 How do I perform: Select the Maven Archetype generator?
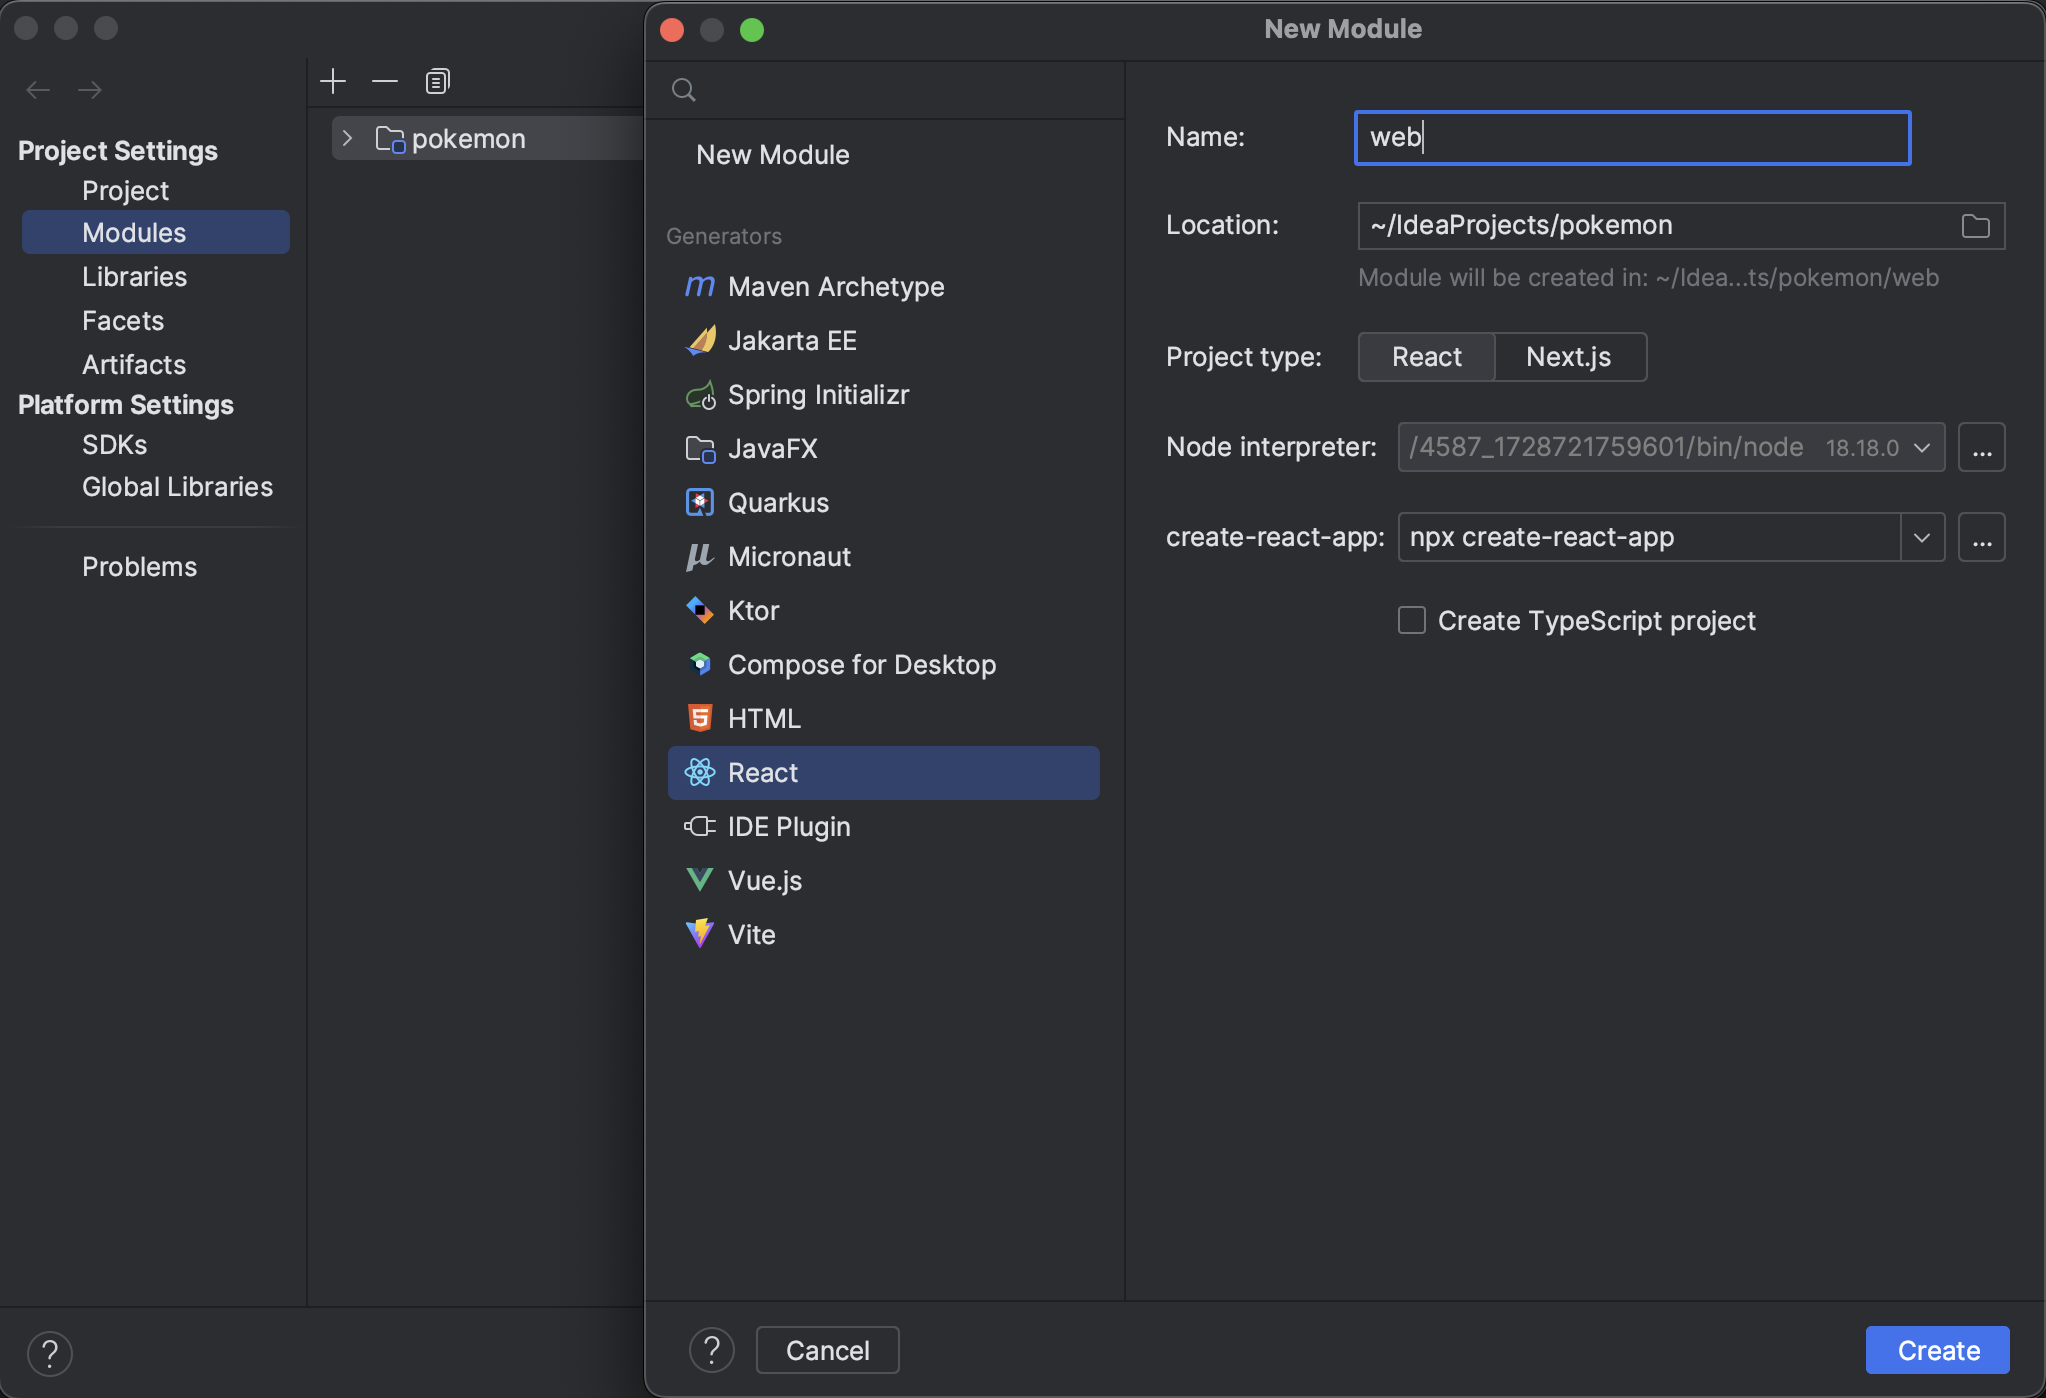coord(835,287)
